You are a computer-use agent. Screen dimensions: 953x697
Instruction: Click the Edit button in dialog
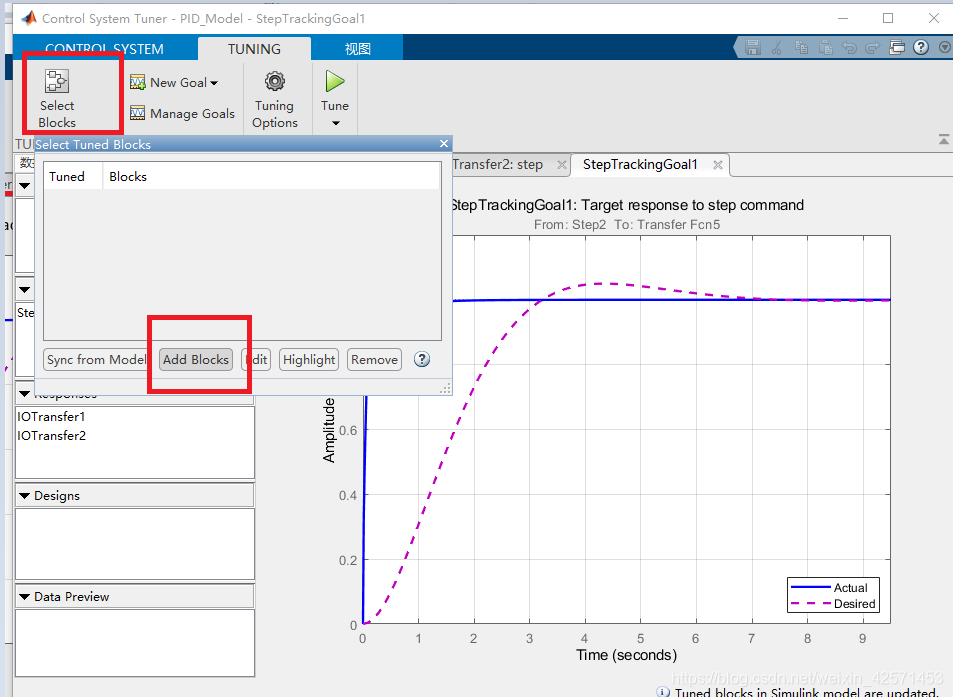(x=256, y=360)
